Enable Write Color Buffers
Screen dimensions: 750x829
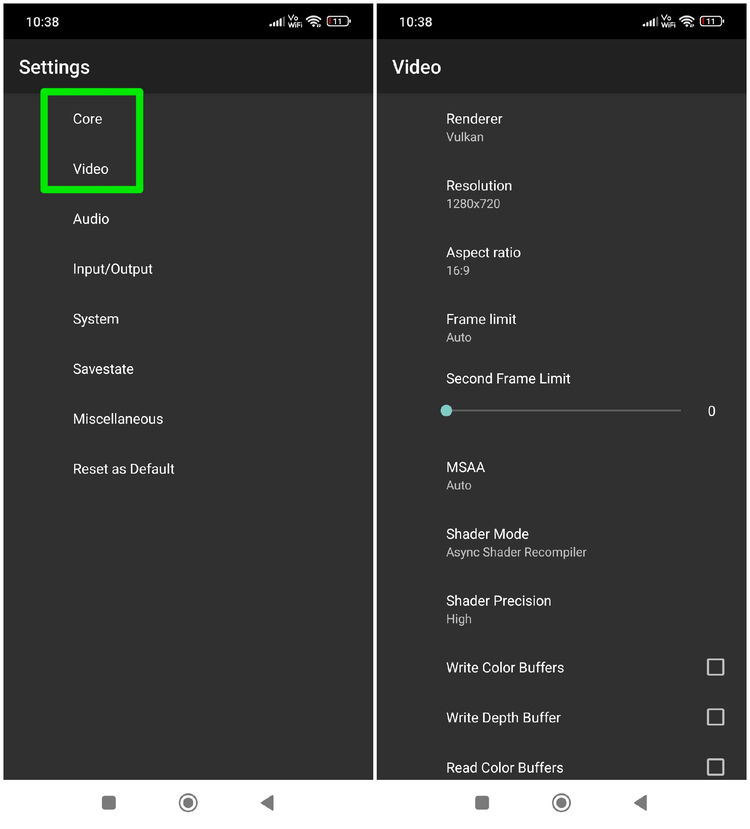tap(715, 667)
